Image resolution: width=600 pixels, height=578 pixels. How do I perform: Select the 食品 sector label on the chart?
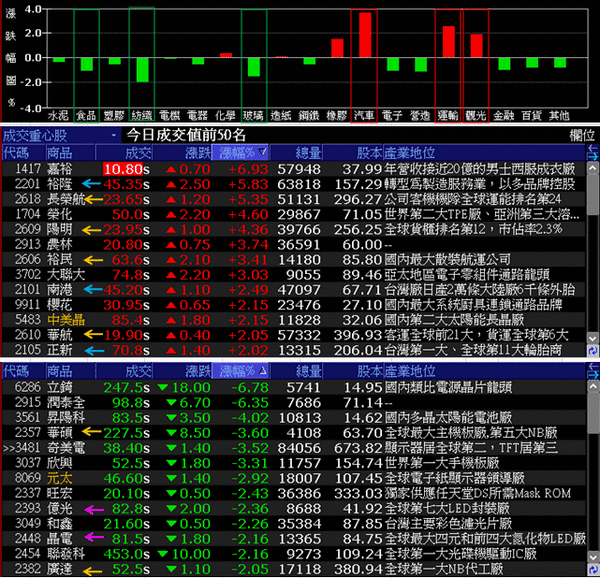coord(86,116)
